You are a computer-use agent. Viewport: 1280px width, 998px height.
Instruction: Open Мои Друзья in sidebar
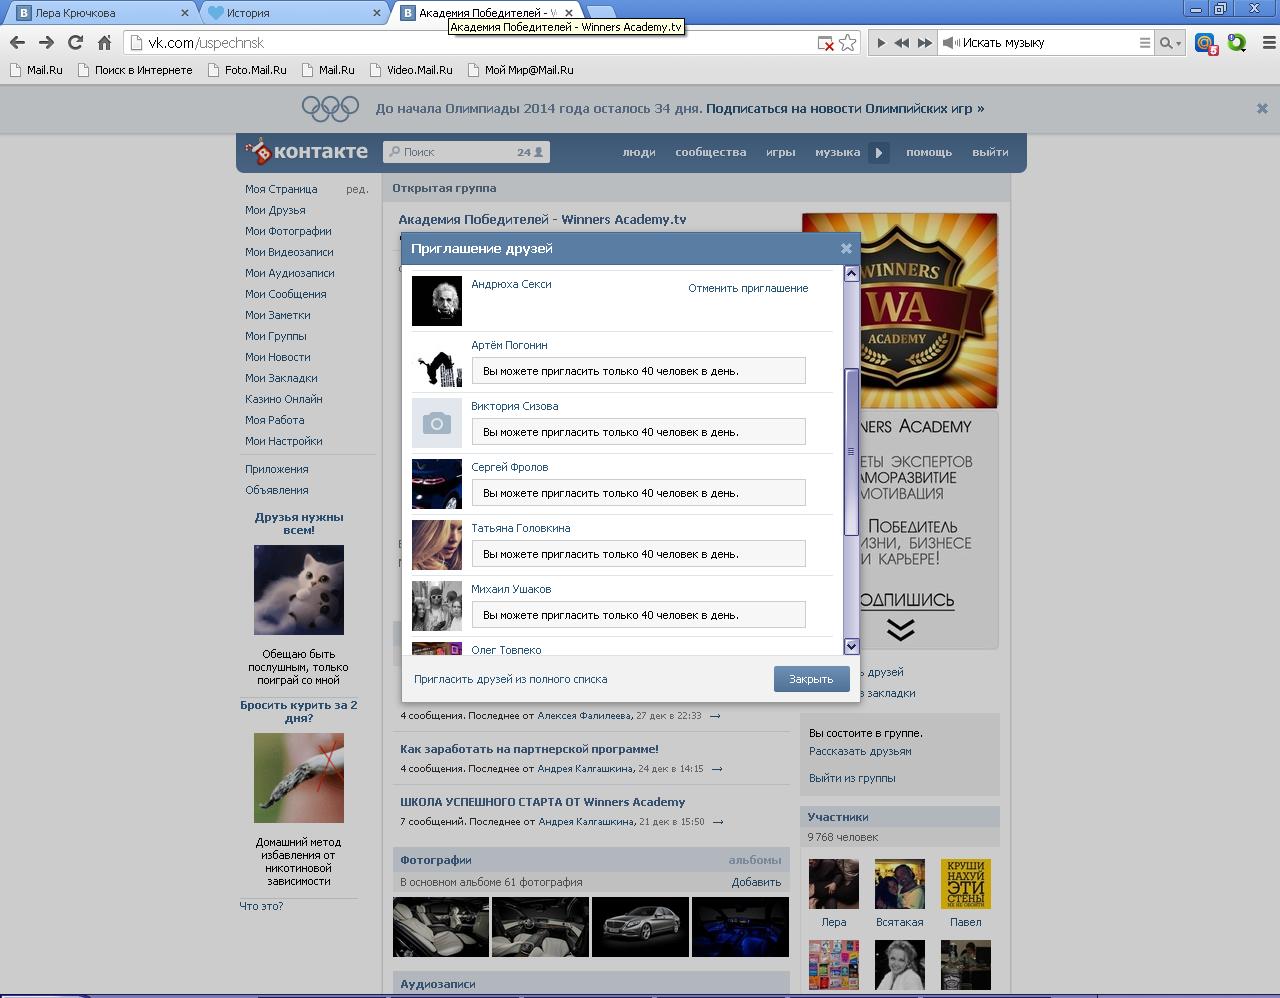(275, 210)
